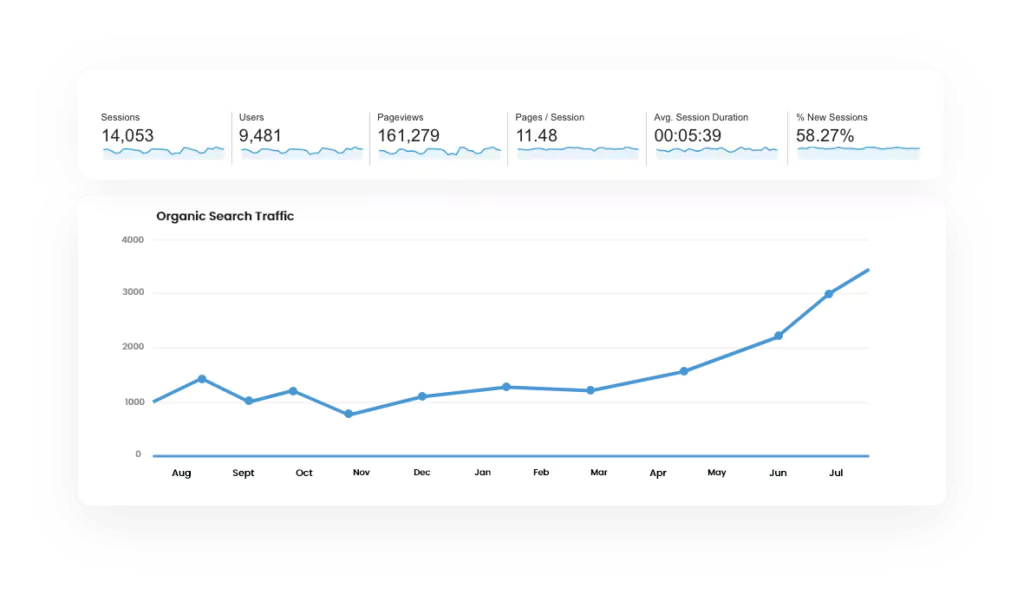
Task: Click the Feb label on the x-axis
Action: pos(541,473)
